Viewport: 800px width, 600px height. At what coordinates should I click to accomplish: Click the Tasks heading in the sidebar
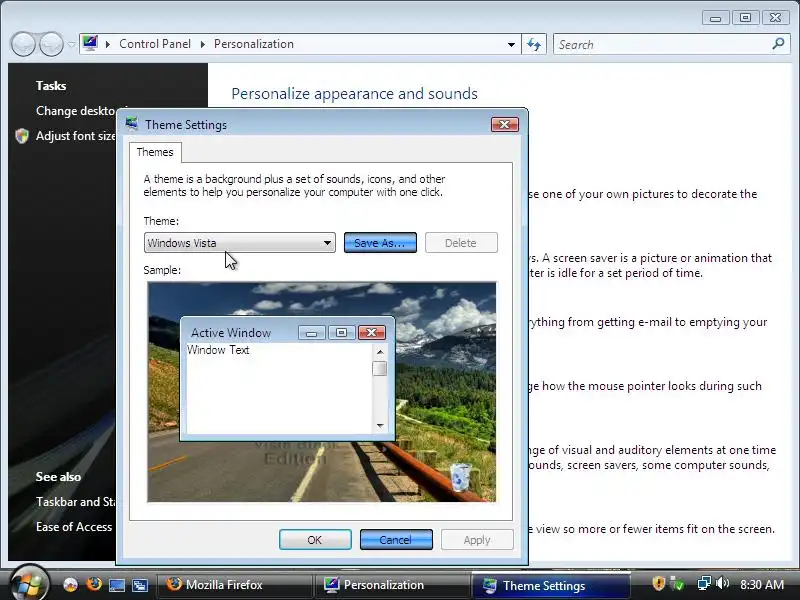51,86
